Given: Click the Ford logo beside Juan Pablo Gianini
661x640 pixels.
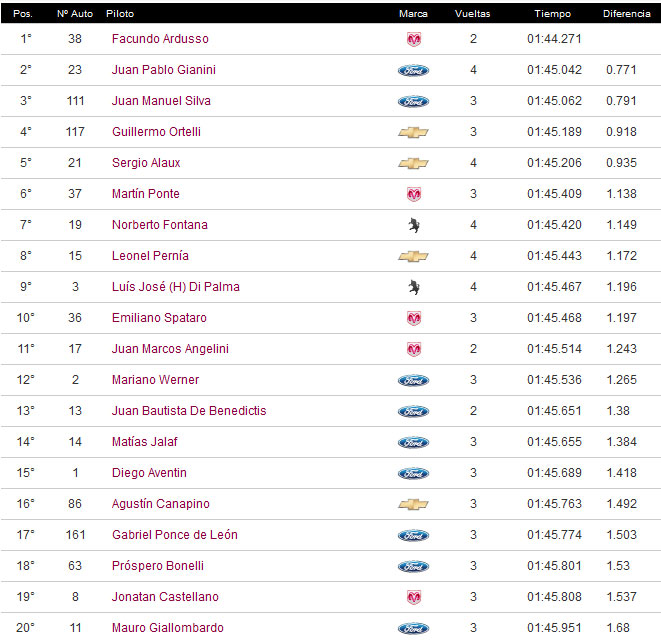Looking at the screenshot, I should [x=413, y=70].
